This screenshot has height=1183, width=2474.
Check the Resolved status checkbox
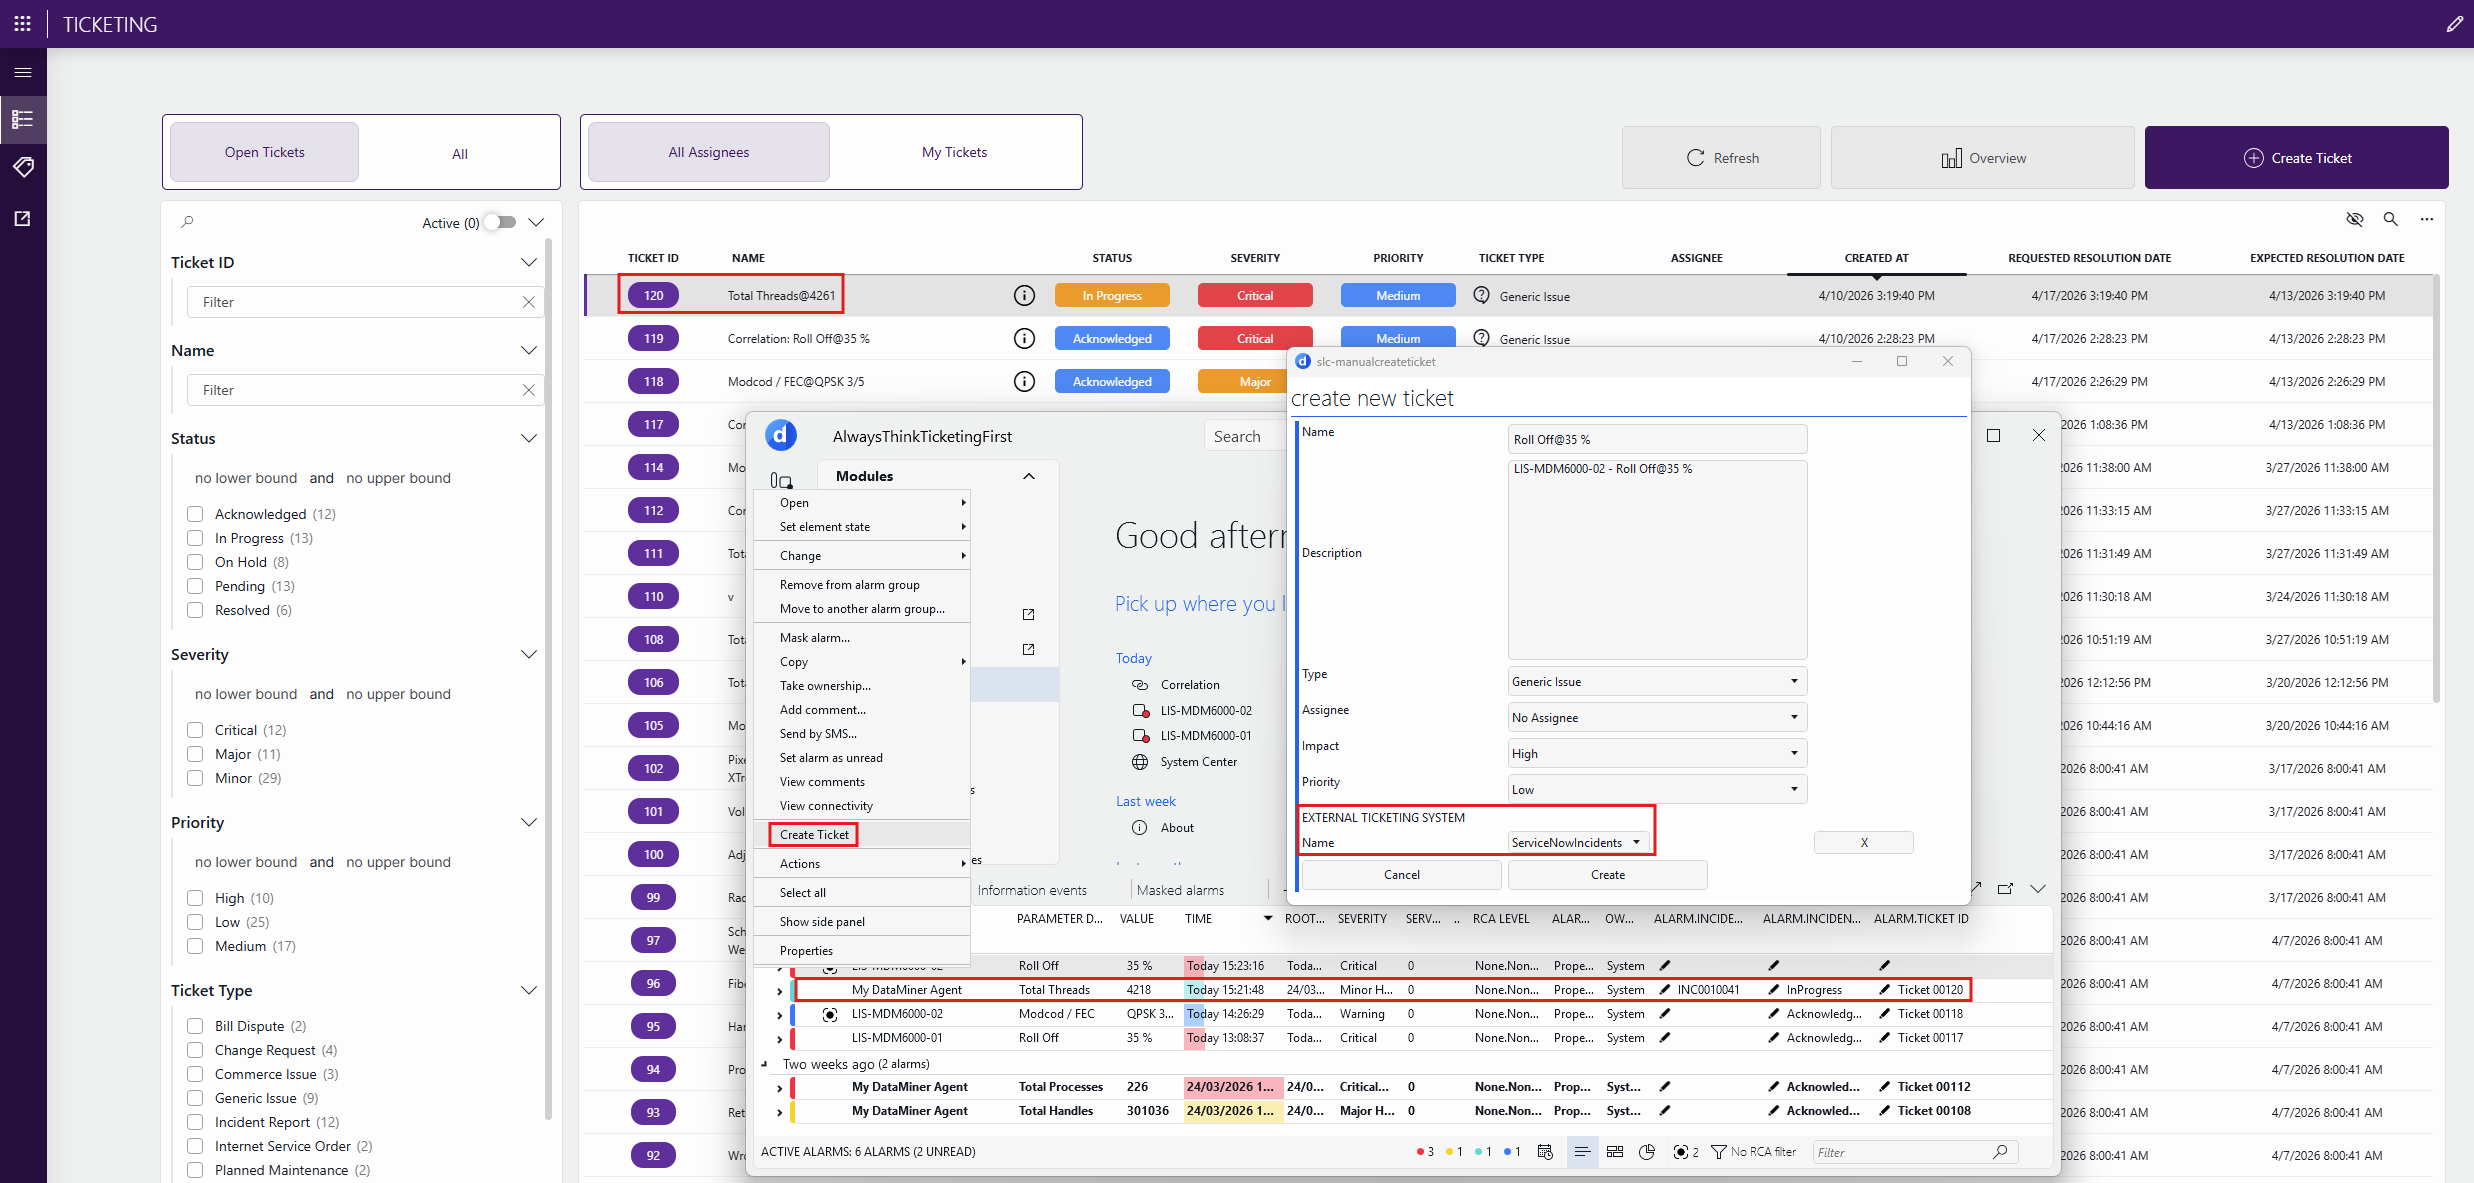195,610
